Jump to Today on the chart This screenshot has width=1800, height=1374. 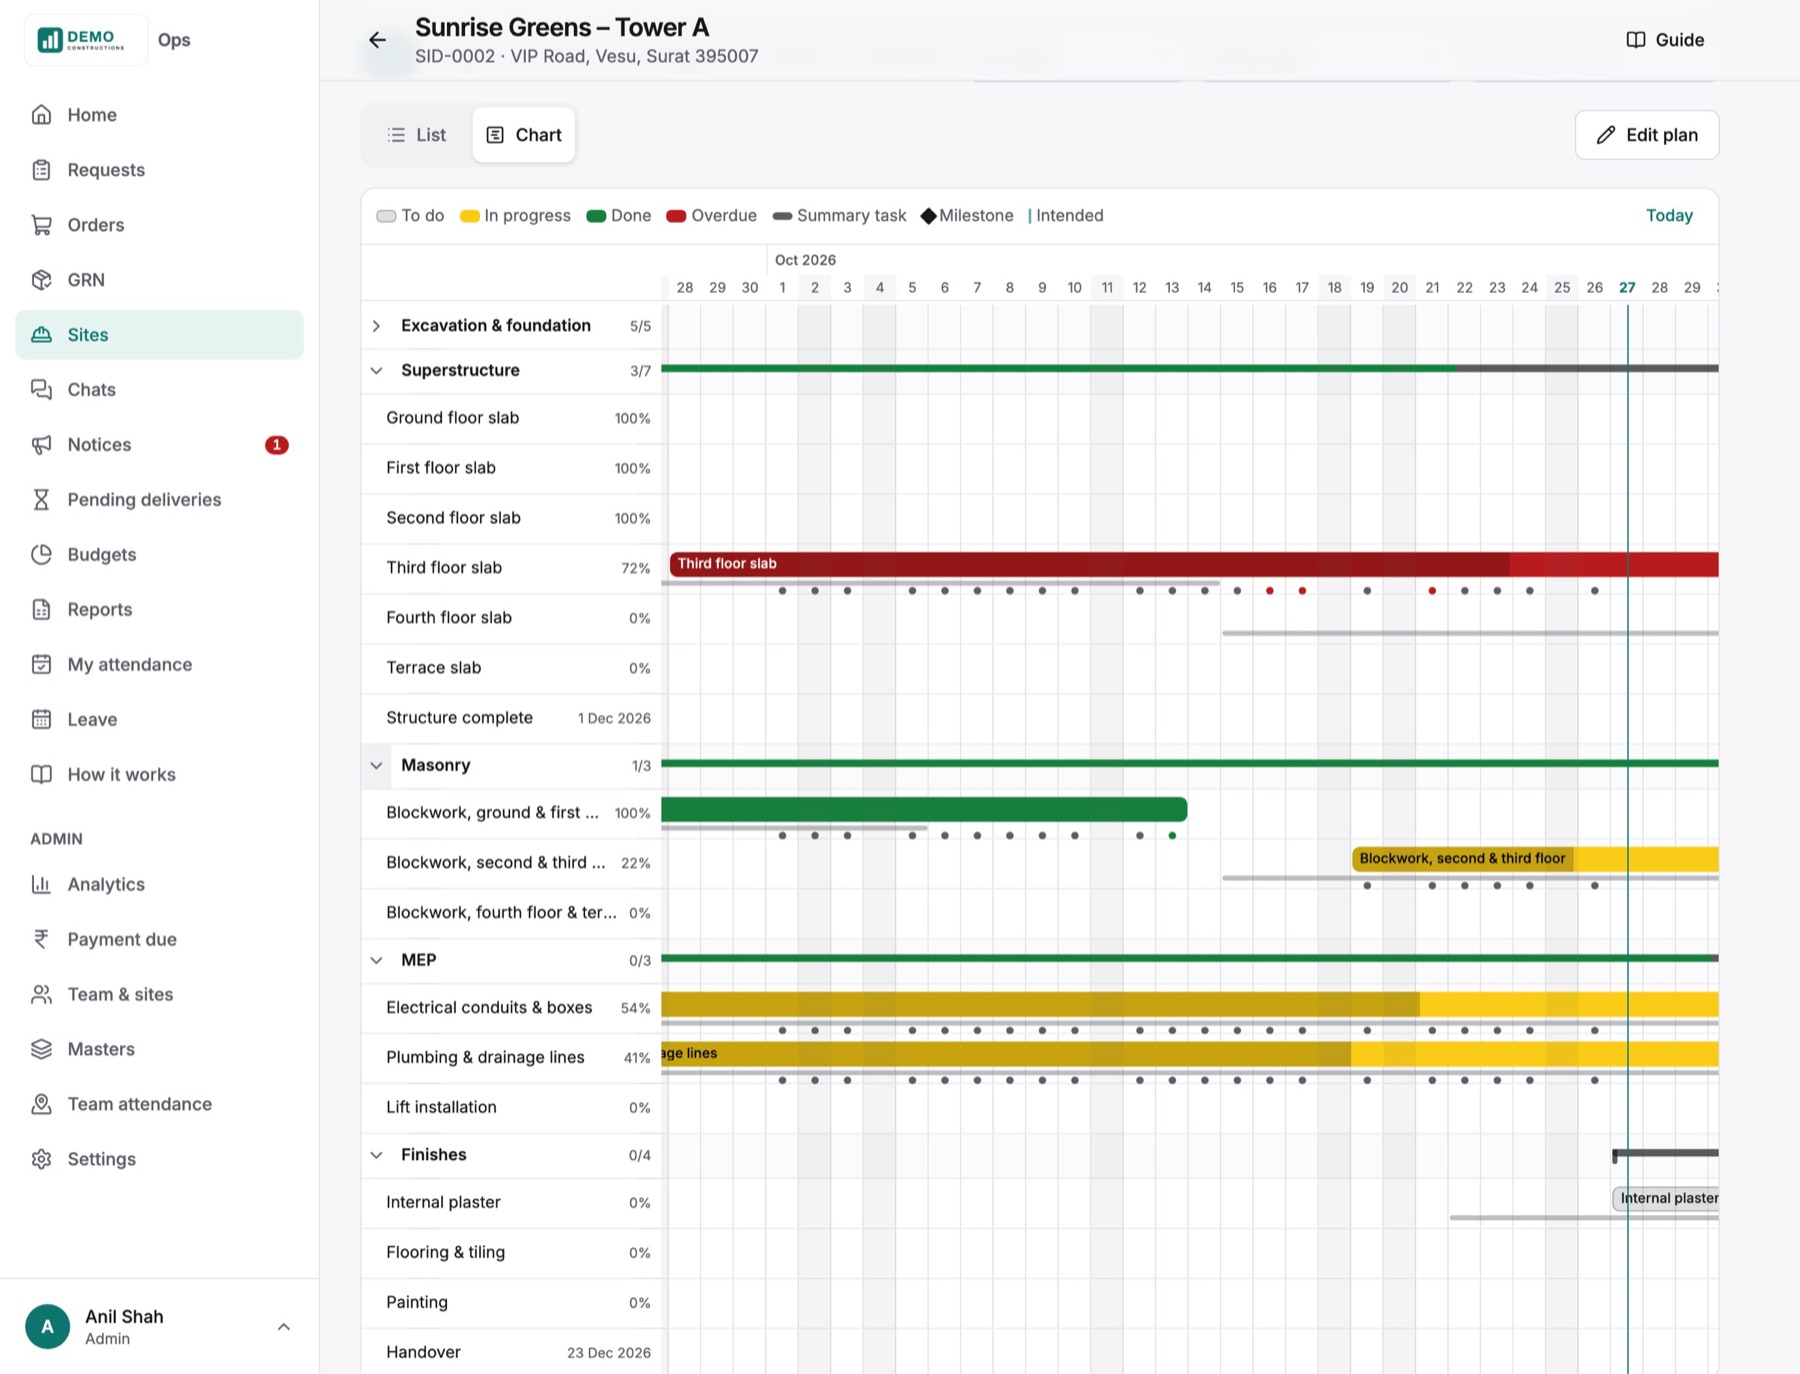tap(1669, 215)
